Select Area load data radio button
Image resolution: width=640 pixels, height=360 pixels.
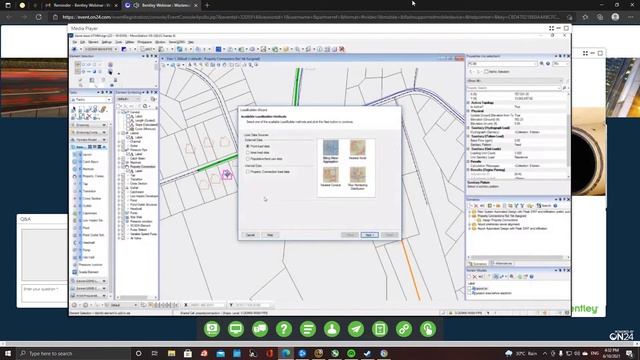click(x=248, y=152)
